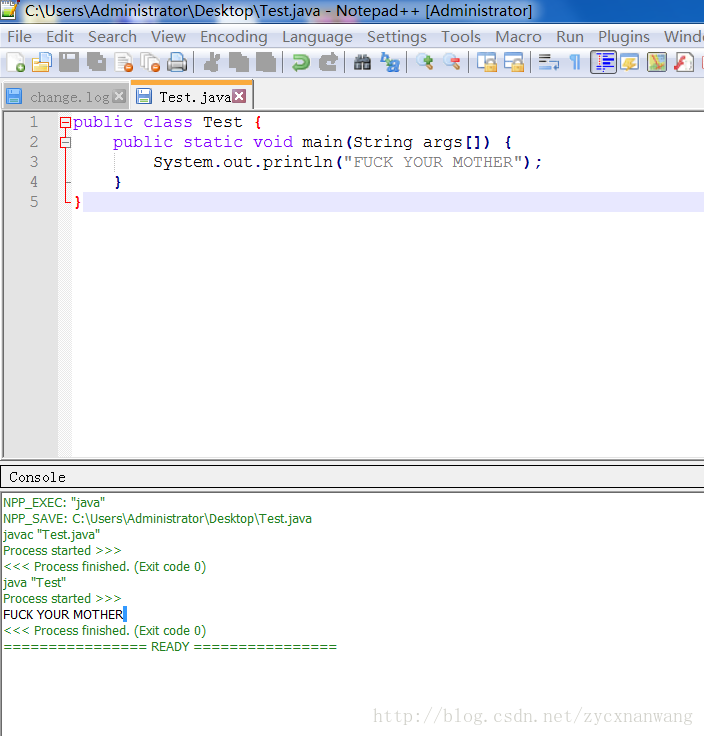
Task: Click the first 'Process finished' console line
Action: [x=105, y=567]
